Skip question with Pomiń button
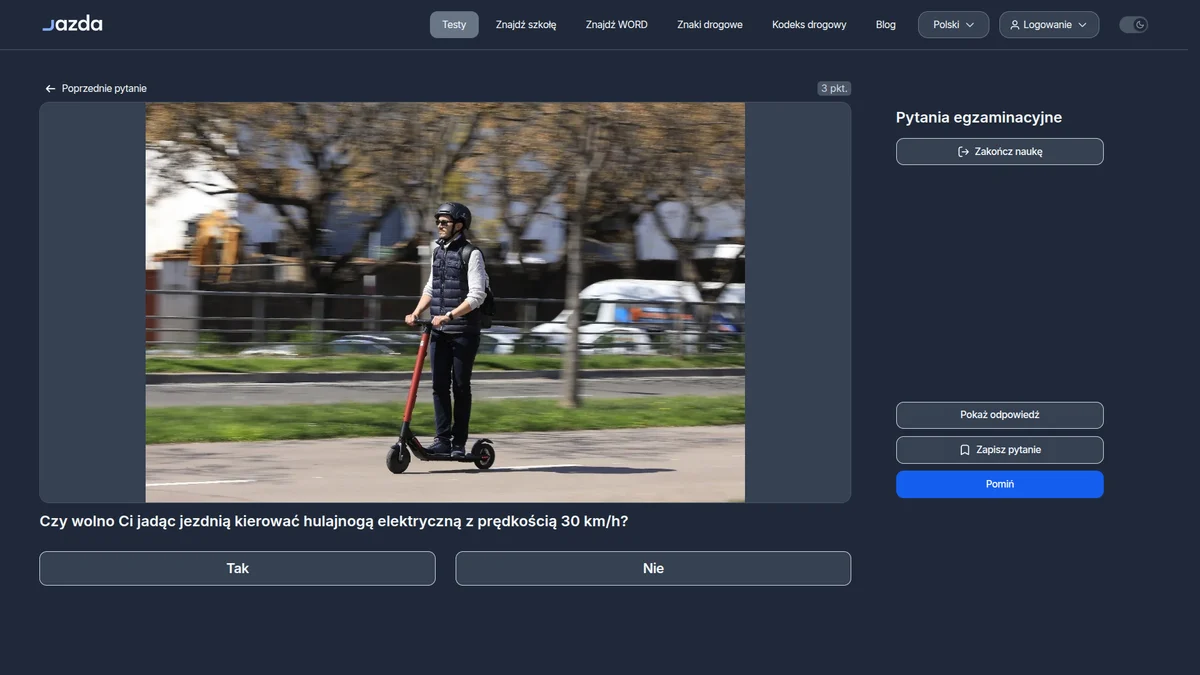Image resolution: width=1200 pixels, height=675 pixels. [1000, 484]
